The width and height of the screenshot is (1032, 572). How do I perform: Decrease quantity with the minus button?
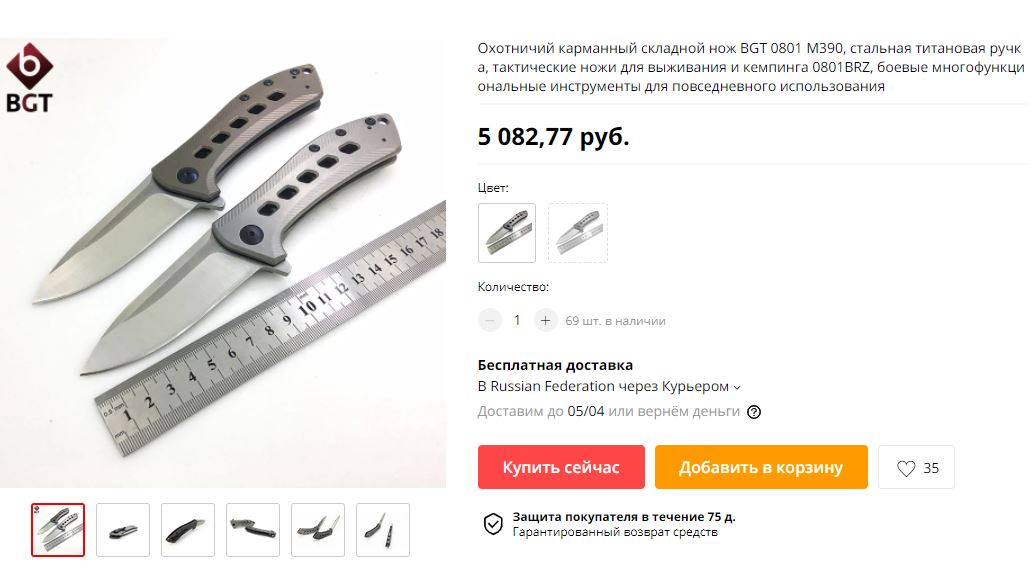(490, 321)
